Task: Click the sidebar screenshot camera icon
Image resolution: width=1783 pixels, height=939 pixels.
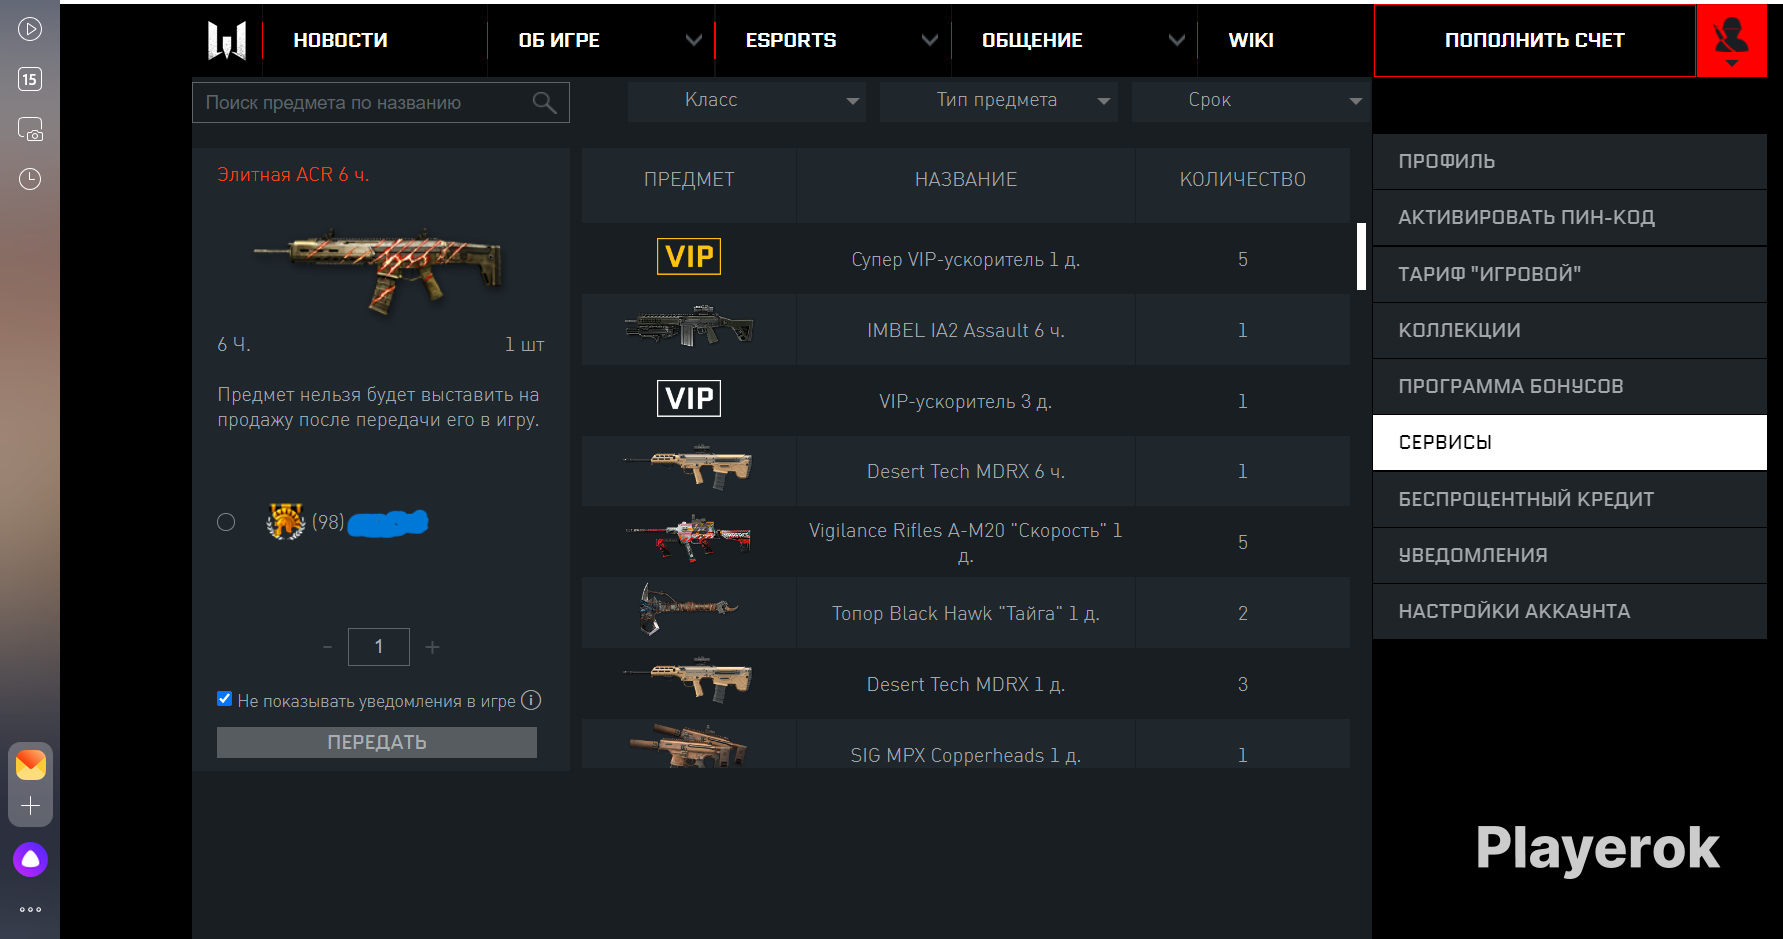Action: pos(30,129)
